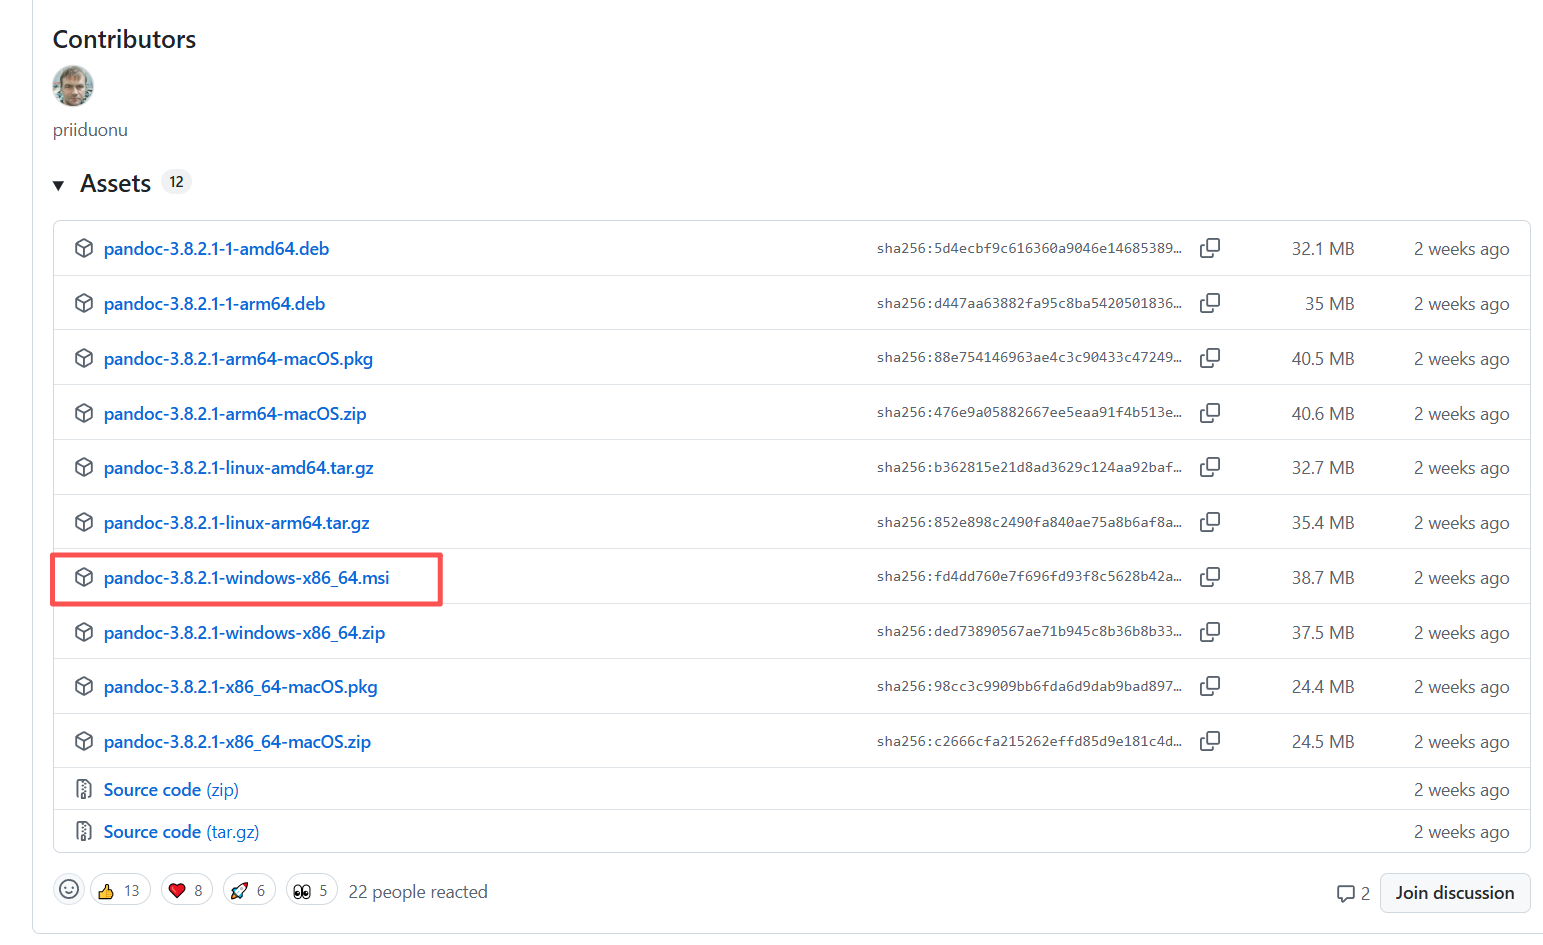The width and height of the screenshot is (1543, 945).
Task: Click the sha256:c2666cfa215262effd85d9e181c4d hash
Action: tap(1029, 741)
